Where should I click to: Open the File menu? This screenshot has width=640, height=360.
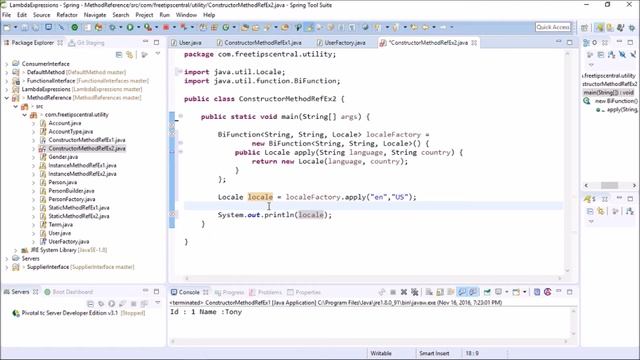coord(7,15)
